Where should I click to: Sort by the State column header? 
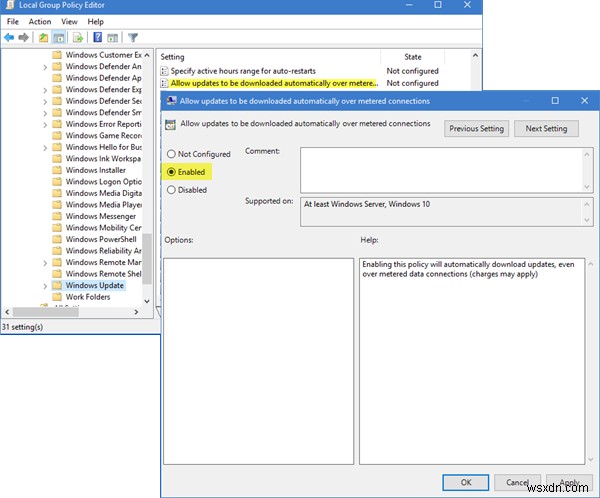click(x=412, y=57)
